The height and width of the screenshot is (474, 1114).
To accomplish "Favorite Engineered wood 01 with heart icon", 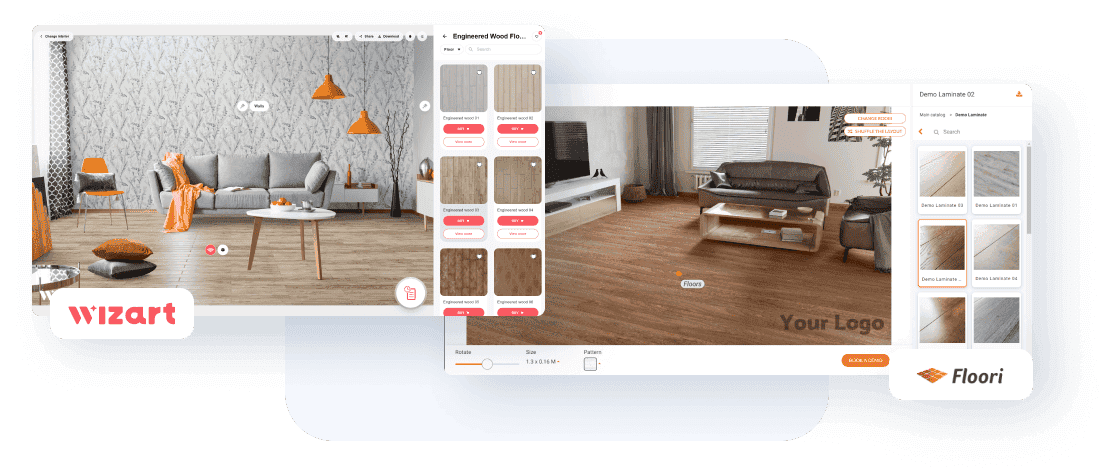I will click(479, 72).
